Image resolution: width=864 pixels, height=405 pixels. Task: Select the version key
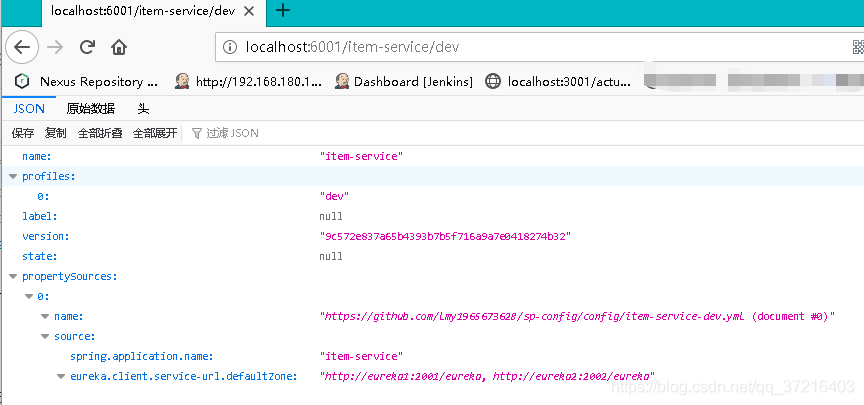pos(46,236)
